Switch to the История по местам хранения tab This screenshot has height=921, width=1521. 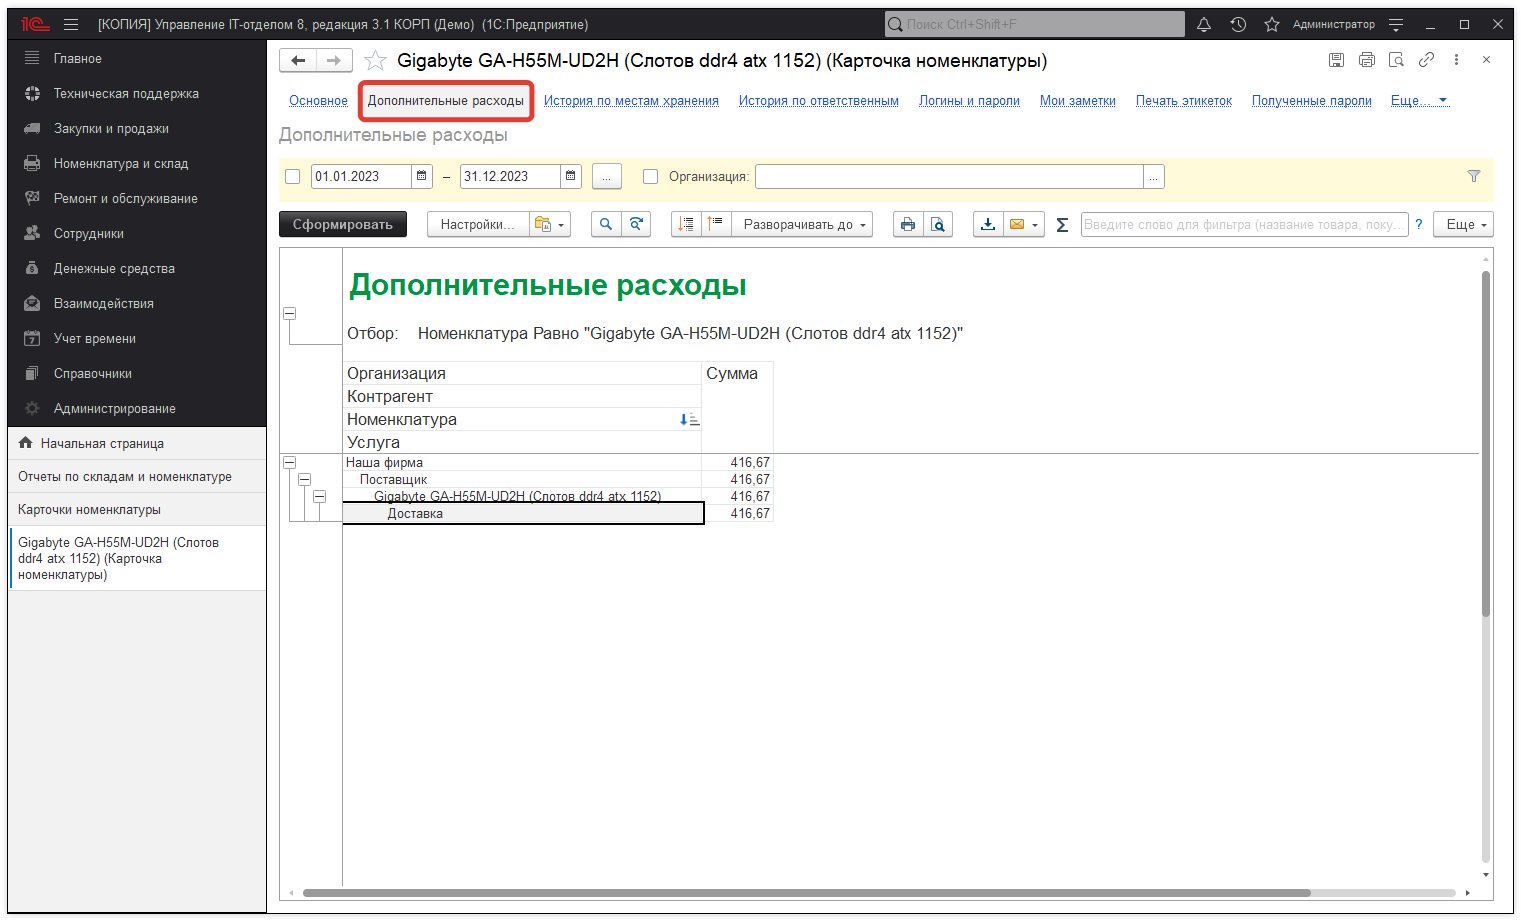[x=632, y=100]
